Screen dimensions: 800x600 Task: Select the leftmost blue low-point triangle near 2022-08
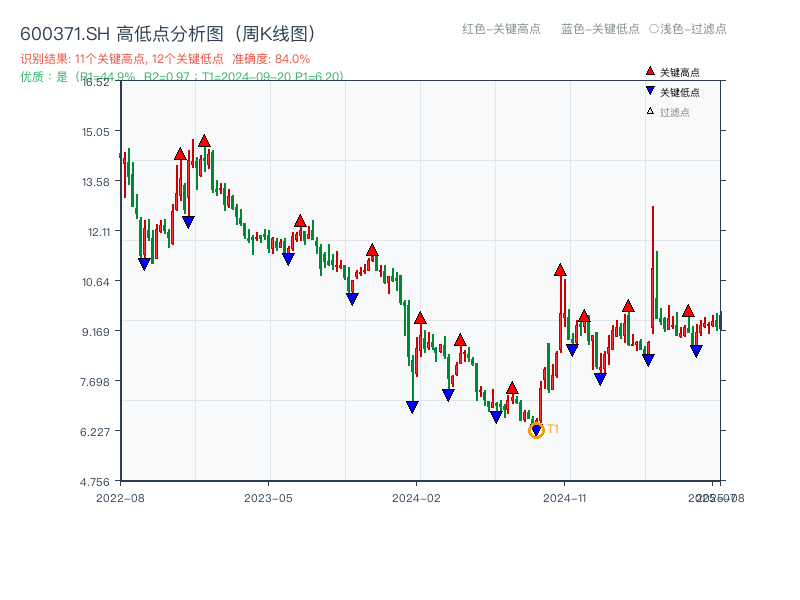tap(145, 262)
